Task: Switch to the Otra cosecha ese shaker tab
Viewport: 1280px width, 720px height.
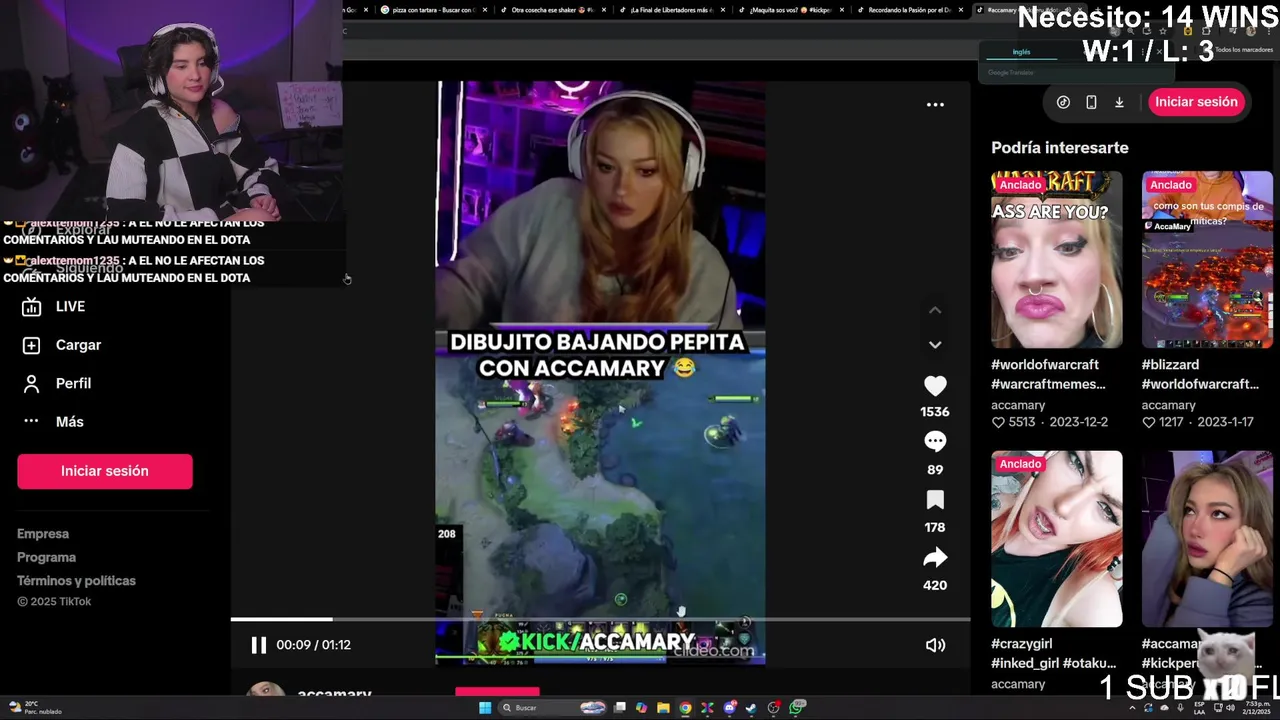Action: 551,10
